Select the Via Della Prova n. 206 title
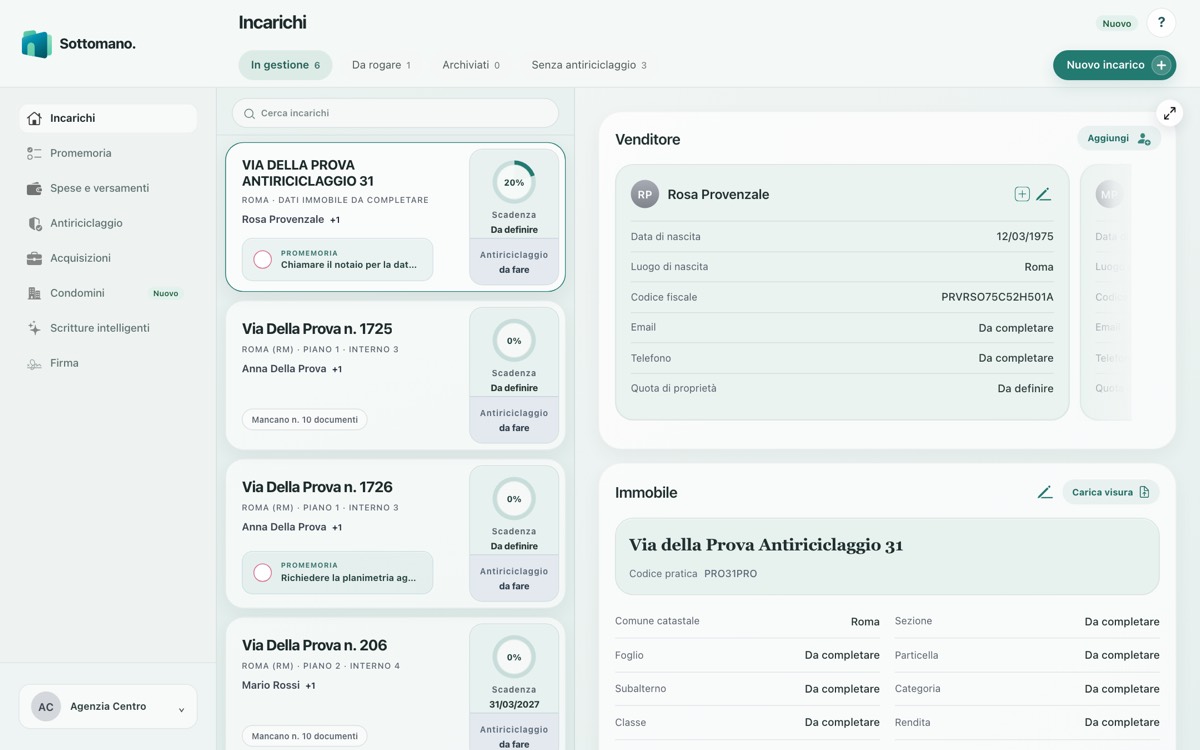Screen dimensions: 1200x750 [x=314, y=645]
